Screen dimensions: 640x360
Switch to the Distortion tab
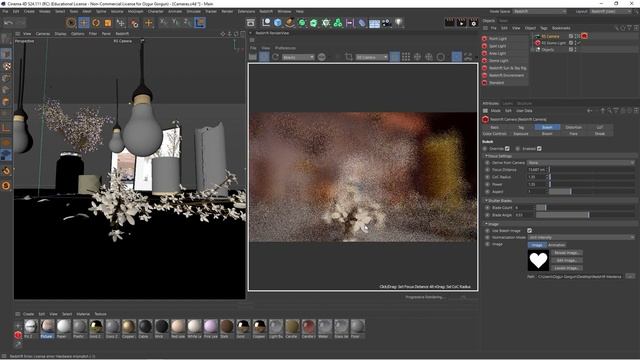573,127
